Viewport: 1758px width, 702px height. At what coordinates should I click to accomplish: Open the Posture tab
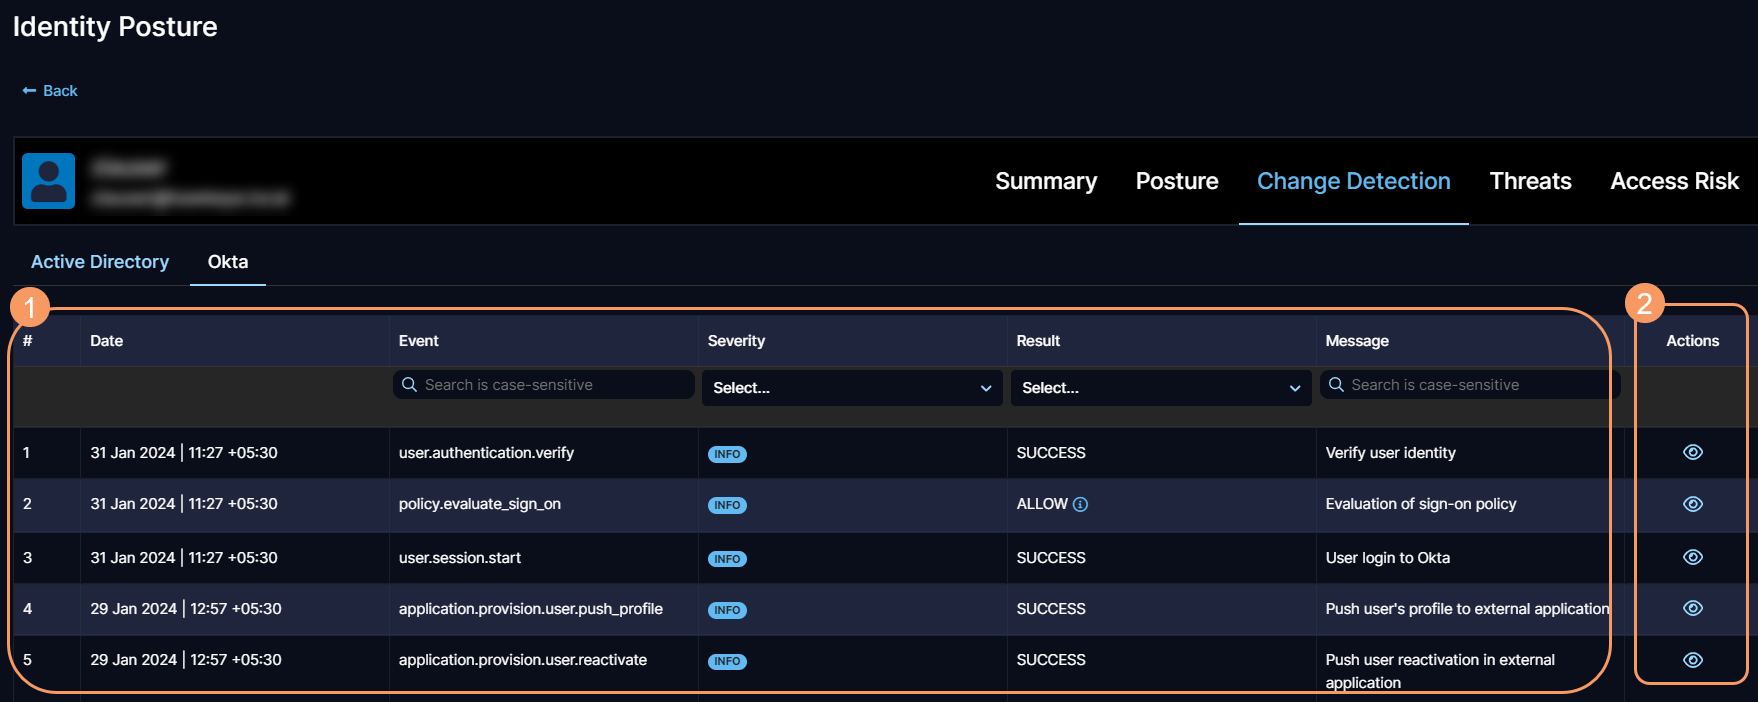1176,181
